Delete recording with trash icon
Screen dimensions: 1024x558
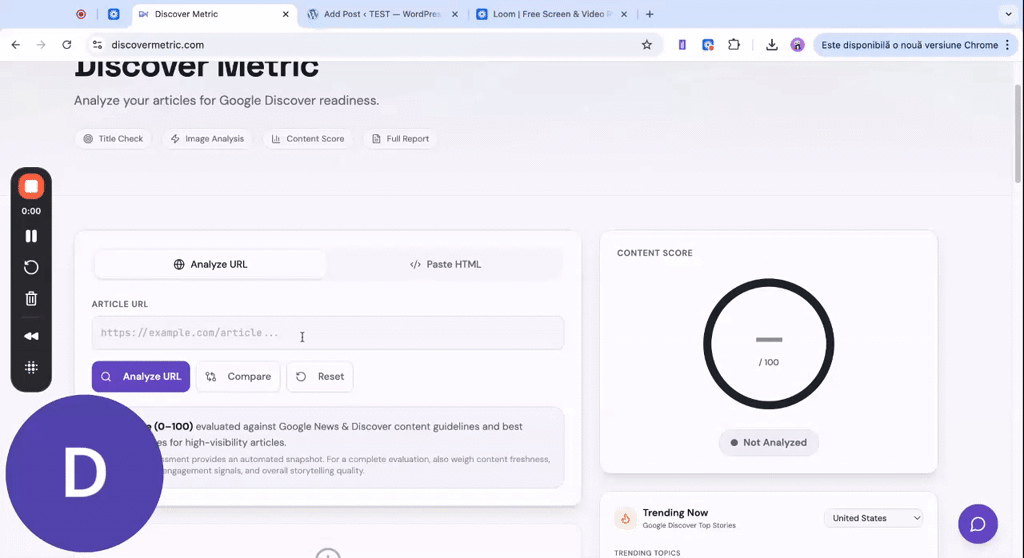(31, 299)
